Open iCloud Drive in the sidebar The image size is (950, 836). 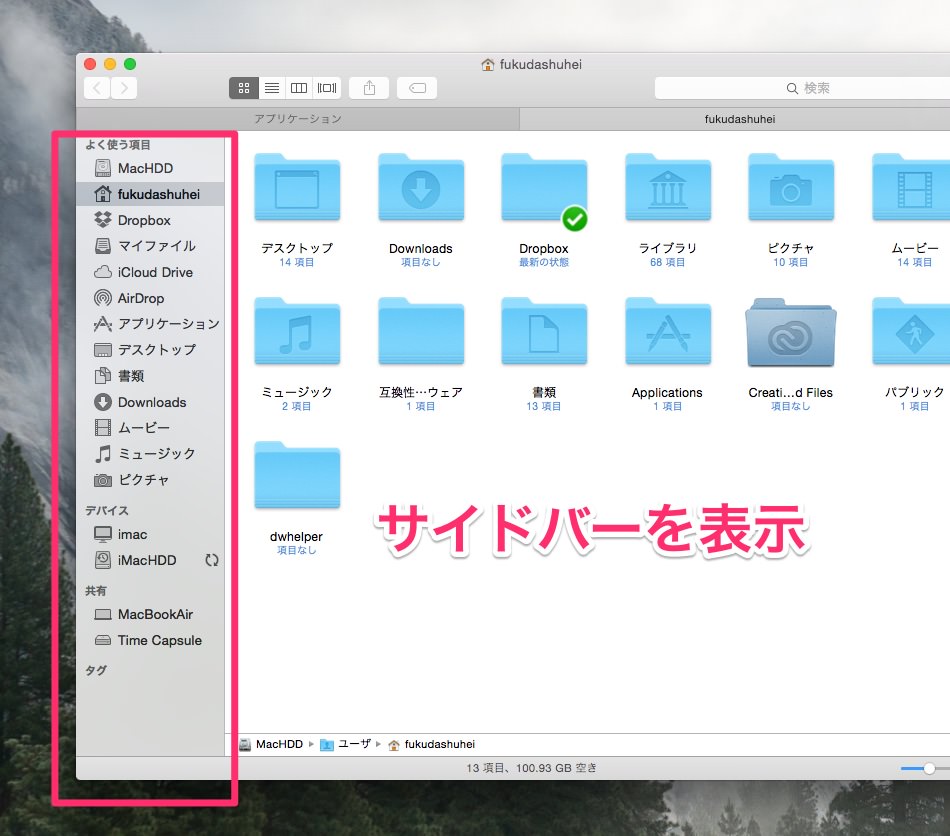pyautogui.click(x=150, y=272)
